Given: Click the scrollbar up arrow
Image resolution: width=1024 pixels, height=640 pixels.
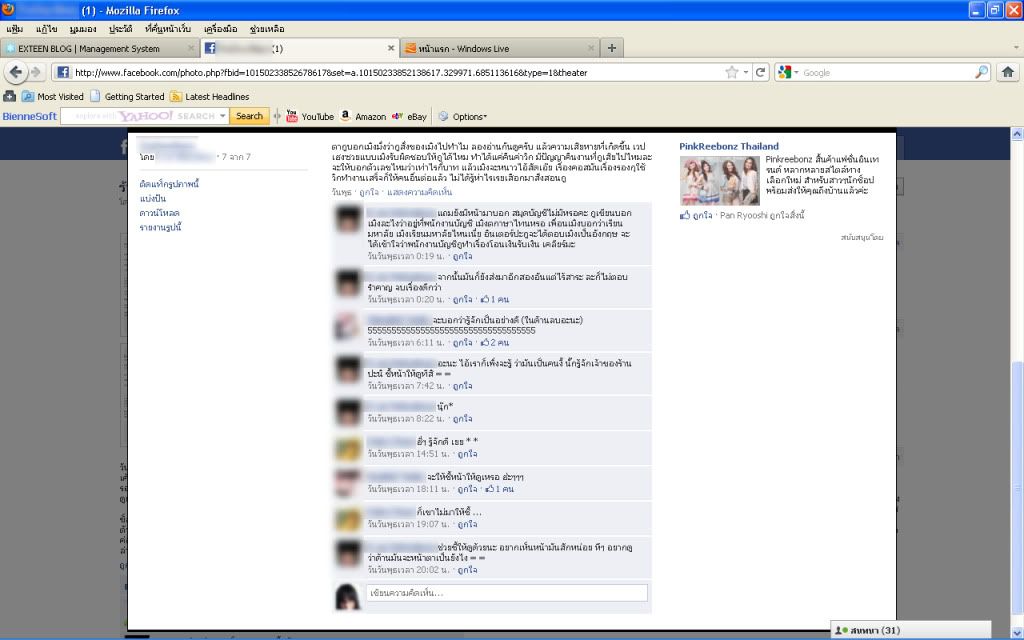Looking at the screenshot, I should 1017,134.
